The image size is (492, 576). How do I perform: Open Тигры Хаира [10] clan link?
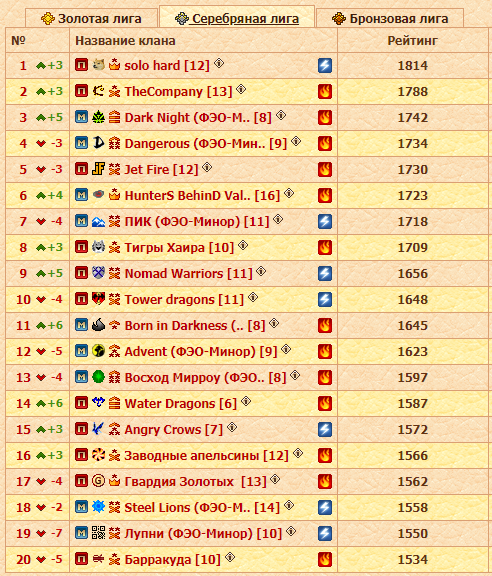[x=179, y=248]
